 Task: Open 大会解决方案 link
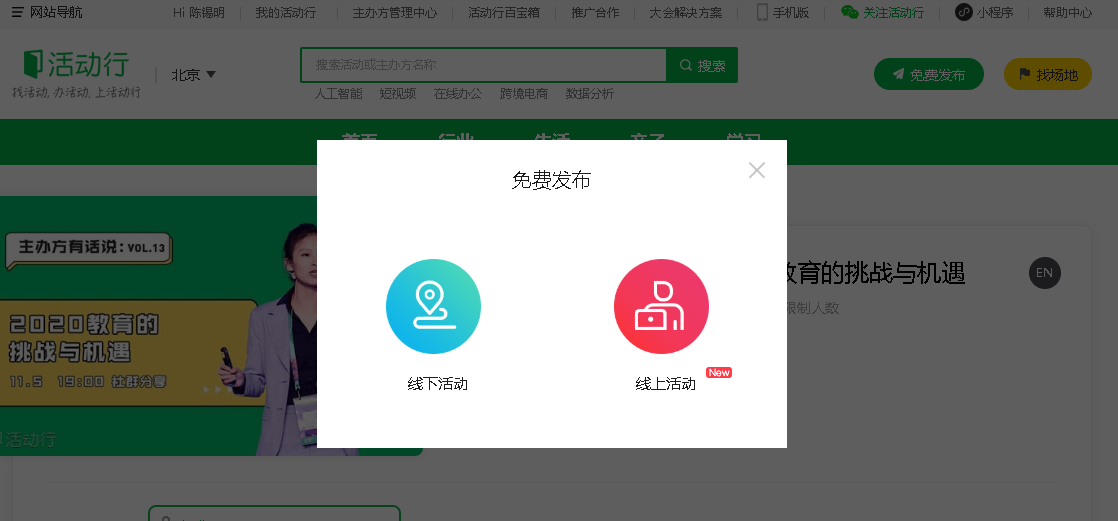(685, 13)
